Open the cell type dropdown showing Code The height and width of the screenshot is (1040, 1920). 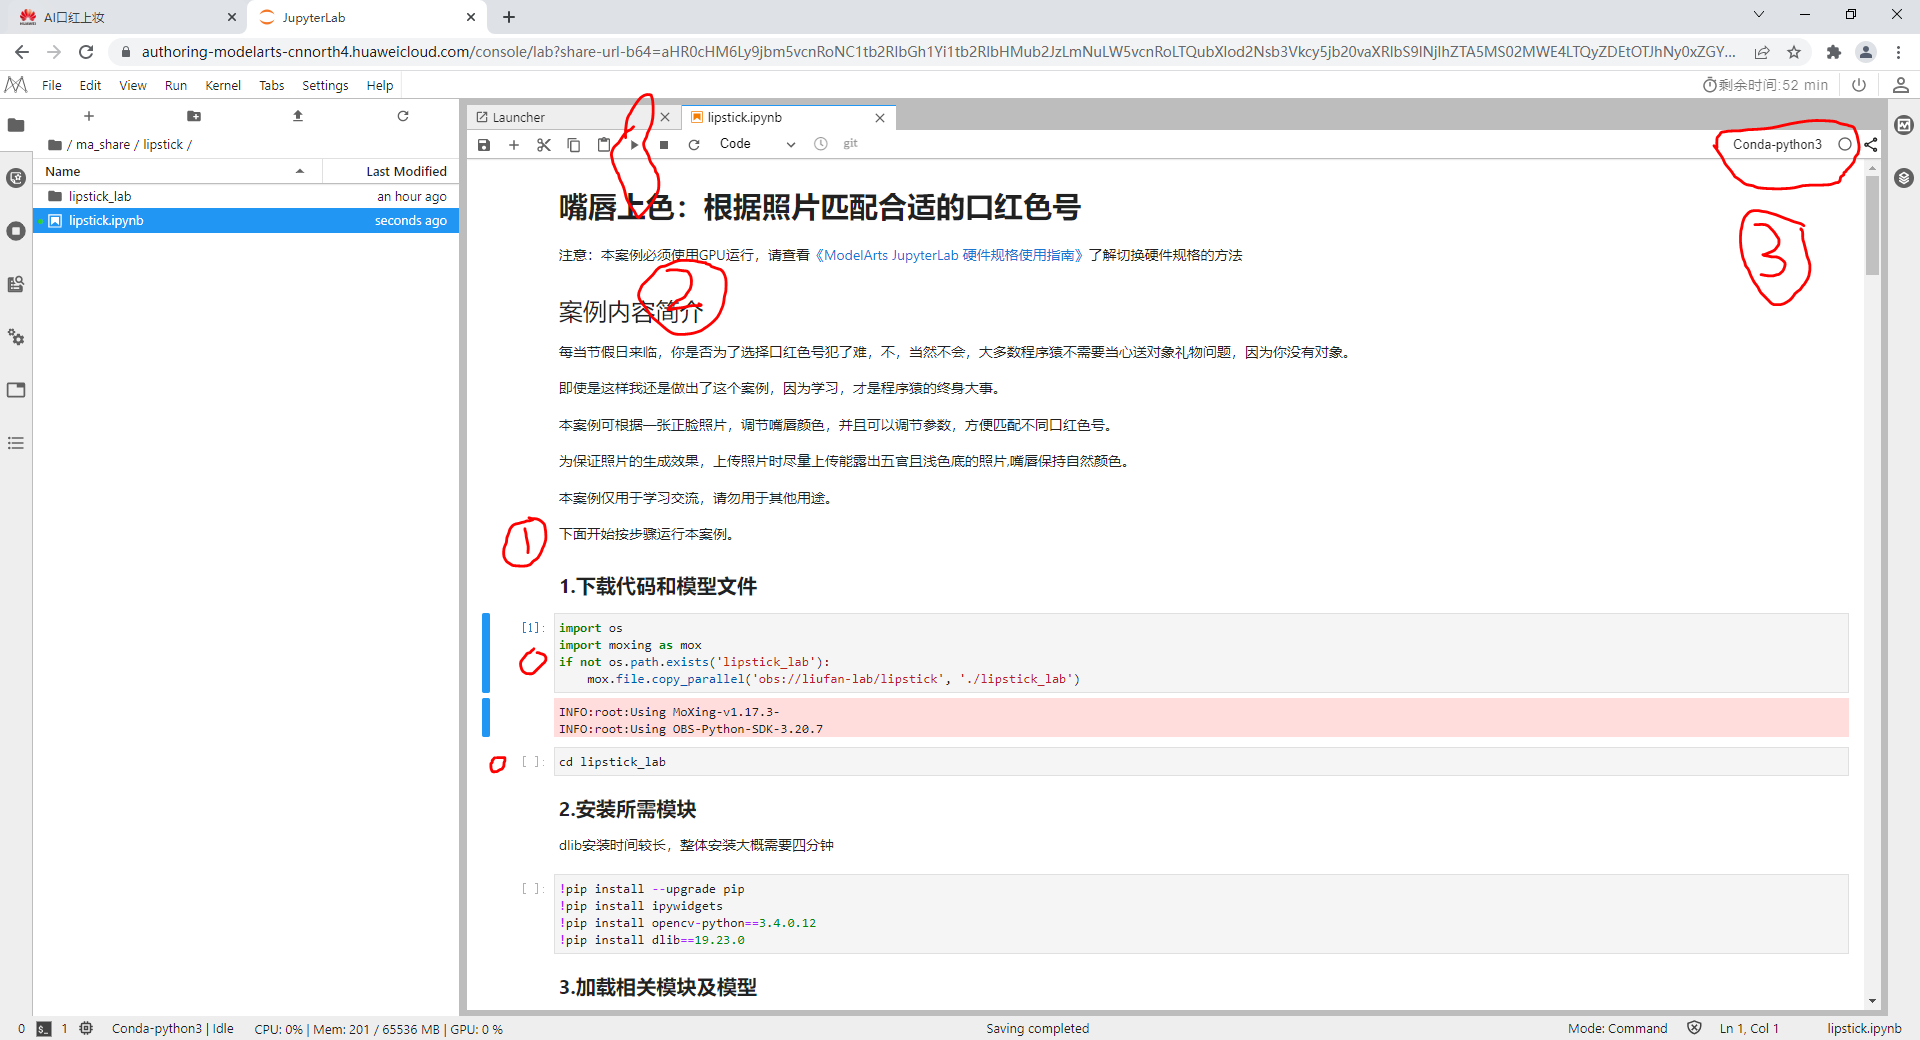(756, 144)
